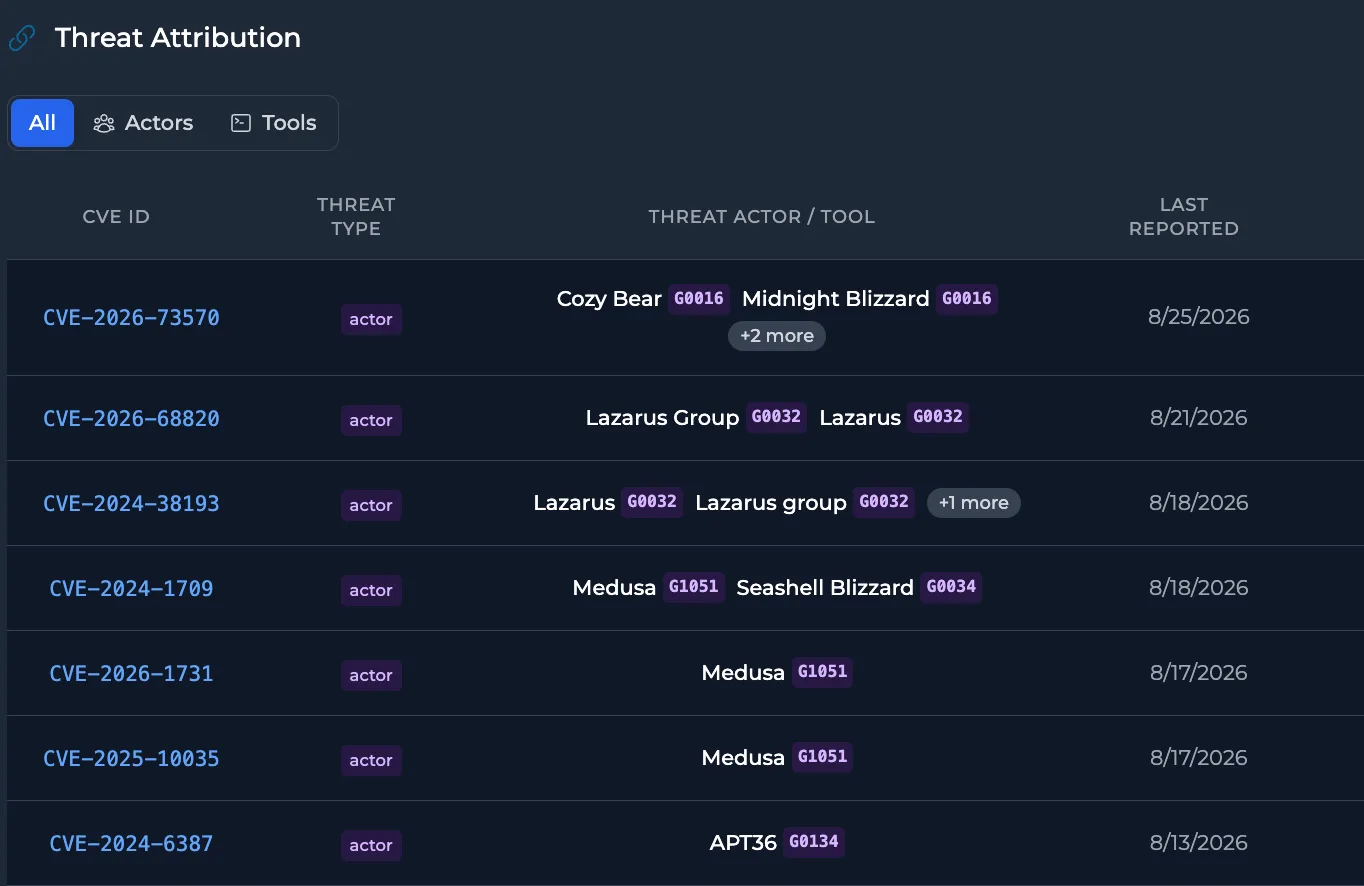Click G1051 tag in CVE-2024-1709 row
Image resolution: width=1364 pixels, height=886 pixels.
[694, 587]
